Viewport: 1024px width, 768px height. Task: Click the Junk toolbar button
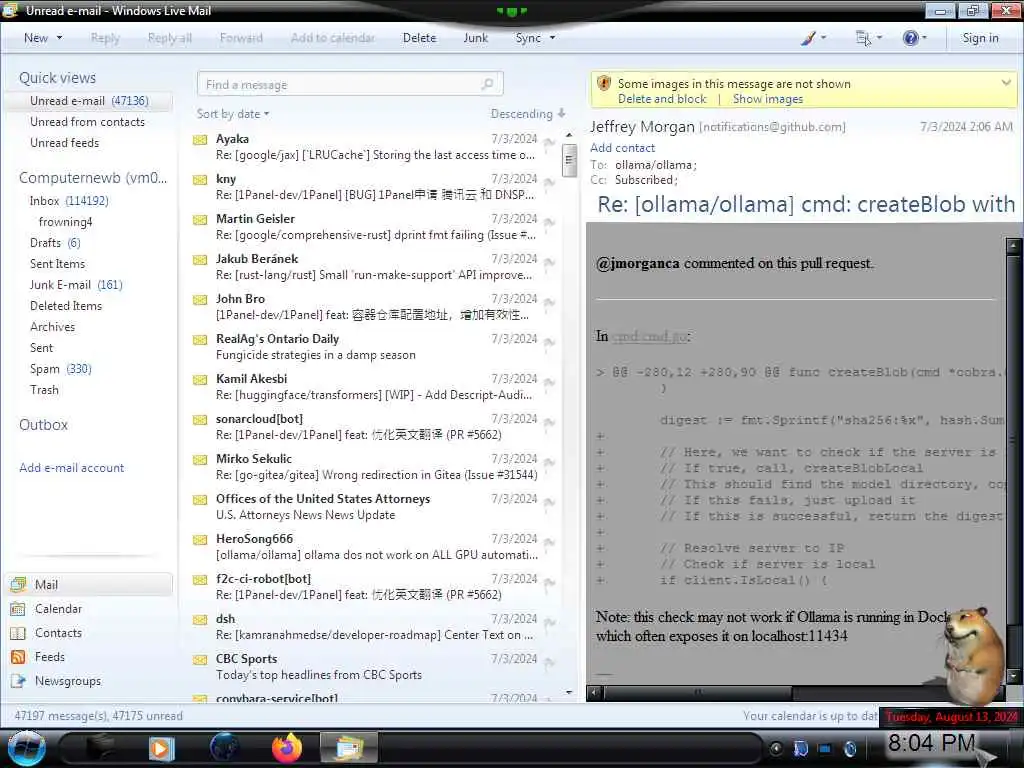tap(475, 38)
